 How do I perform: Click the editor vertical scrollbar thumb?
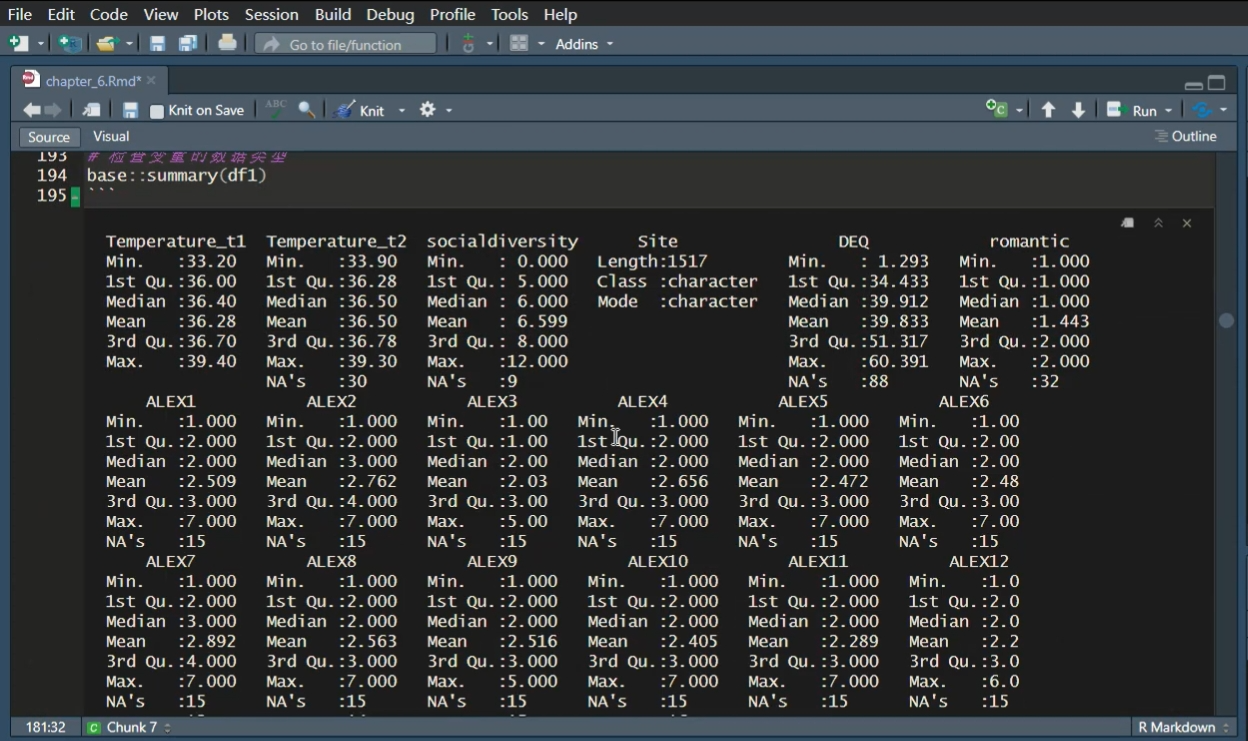(x=1226, y=321)
